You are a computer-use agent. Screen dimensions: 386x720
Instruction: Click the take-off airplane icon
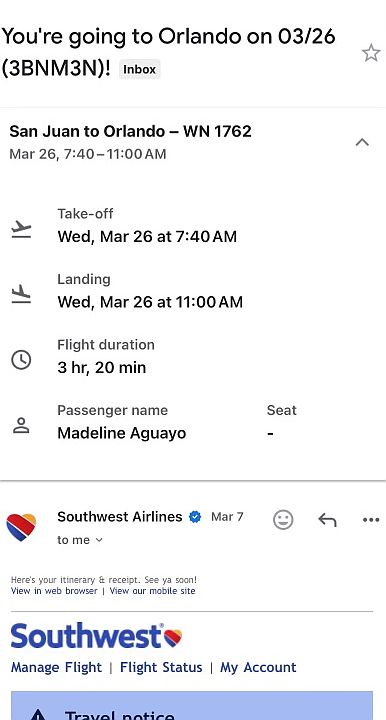21,229
